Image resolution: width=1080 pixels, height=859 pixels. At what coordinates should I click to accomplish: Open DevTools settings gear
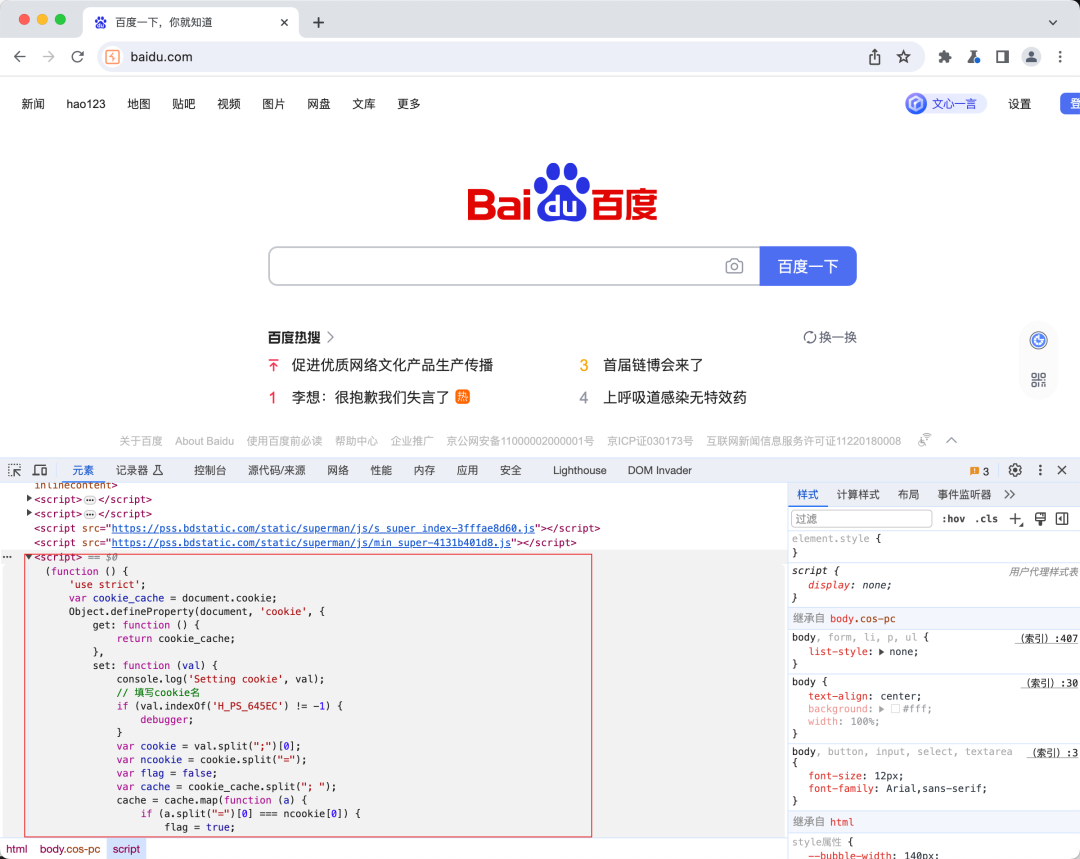pyautogui.click(x=1015, y=470)
